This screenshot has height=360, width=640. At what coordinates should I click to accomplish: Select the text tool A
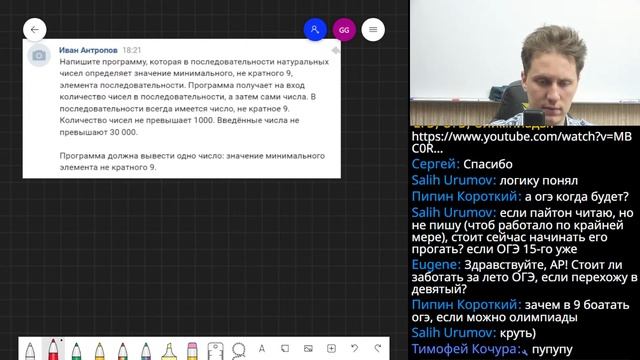(x=262, y=349)
